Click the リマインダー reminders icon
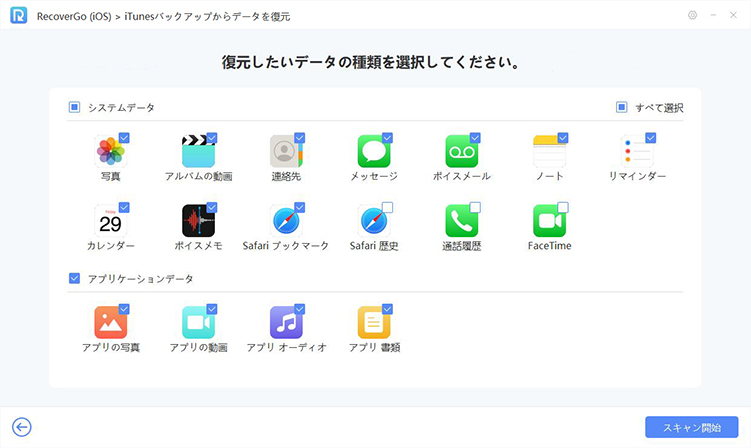Screen dimensions: 751x448 coord(637,151)
